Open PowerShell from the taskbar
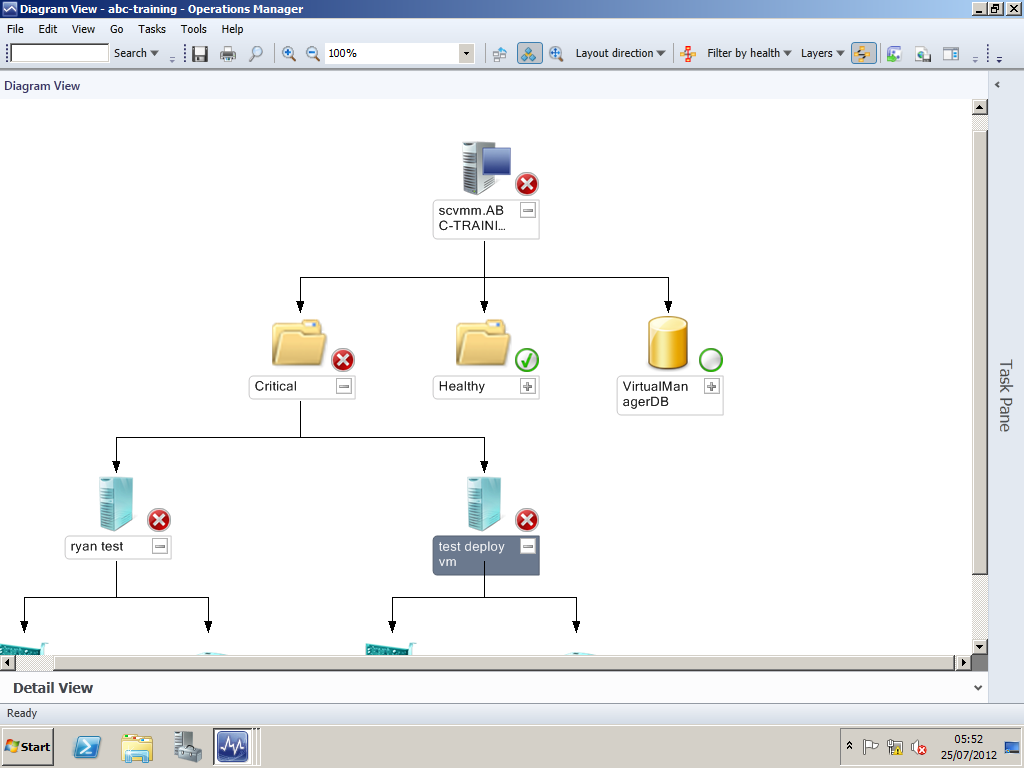 [87, 746]
